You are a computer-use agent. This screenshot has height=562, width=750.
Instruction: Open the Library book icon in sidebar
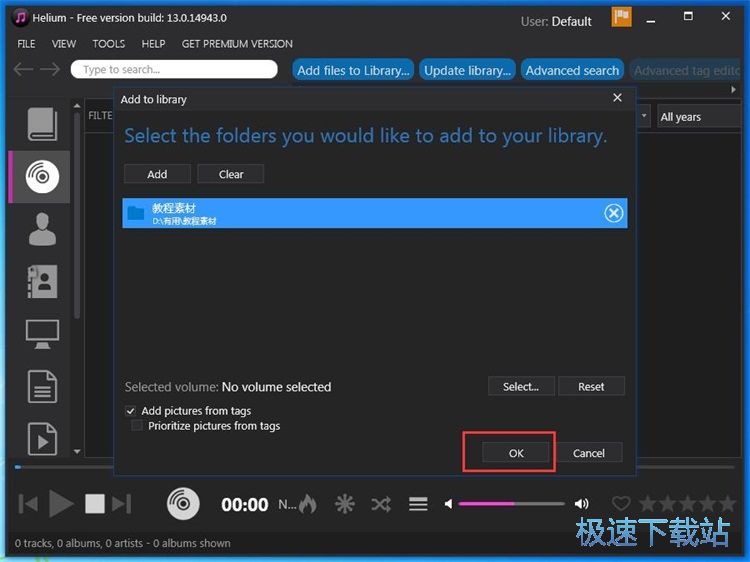(42, 124)
